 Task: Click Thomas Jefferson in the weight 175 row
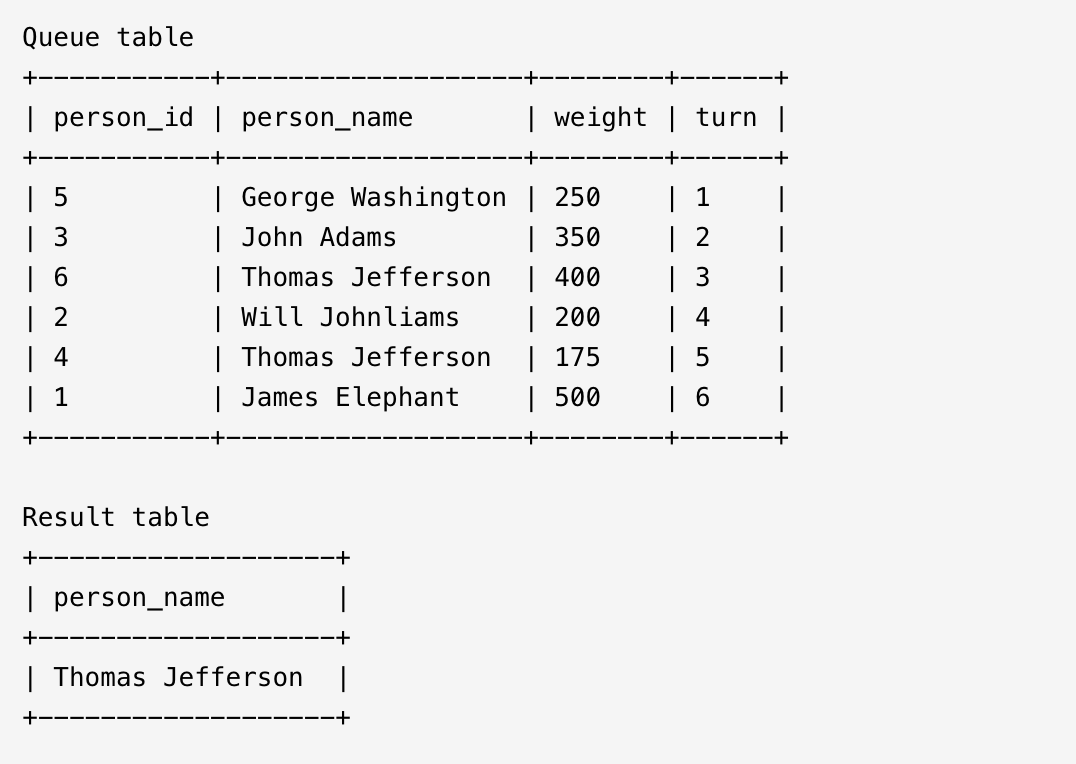click(x=366, y=358)
